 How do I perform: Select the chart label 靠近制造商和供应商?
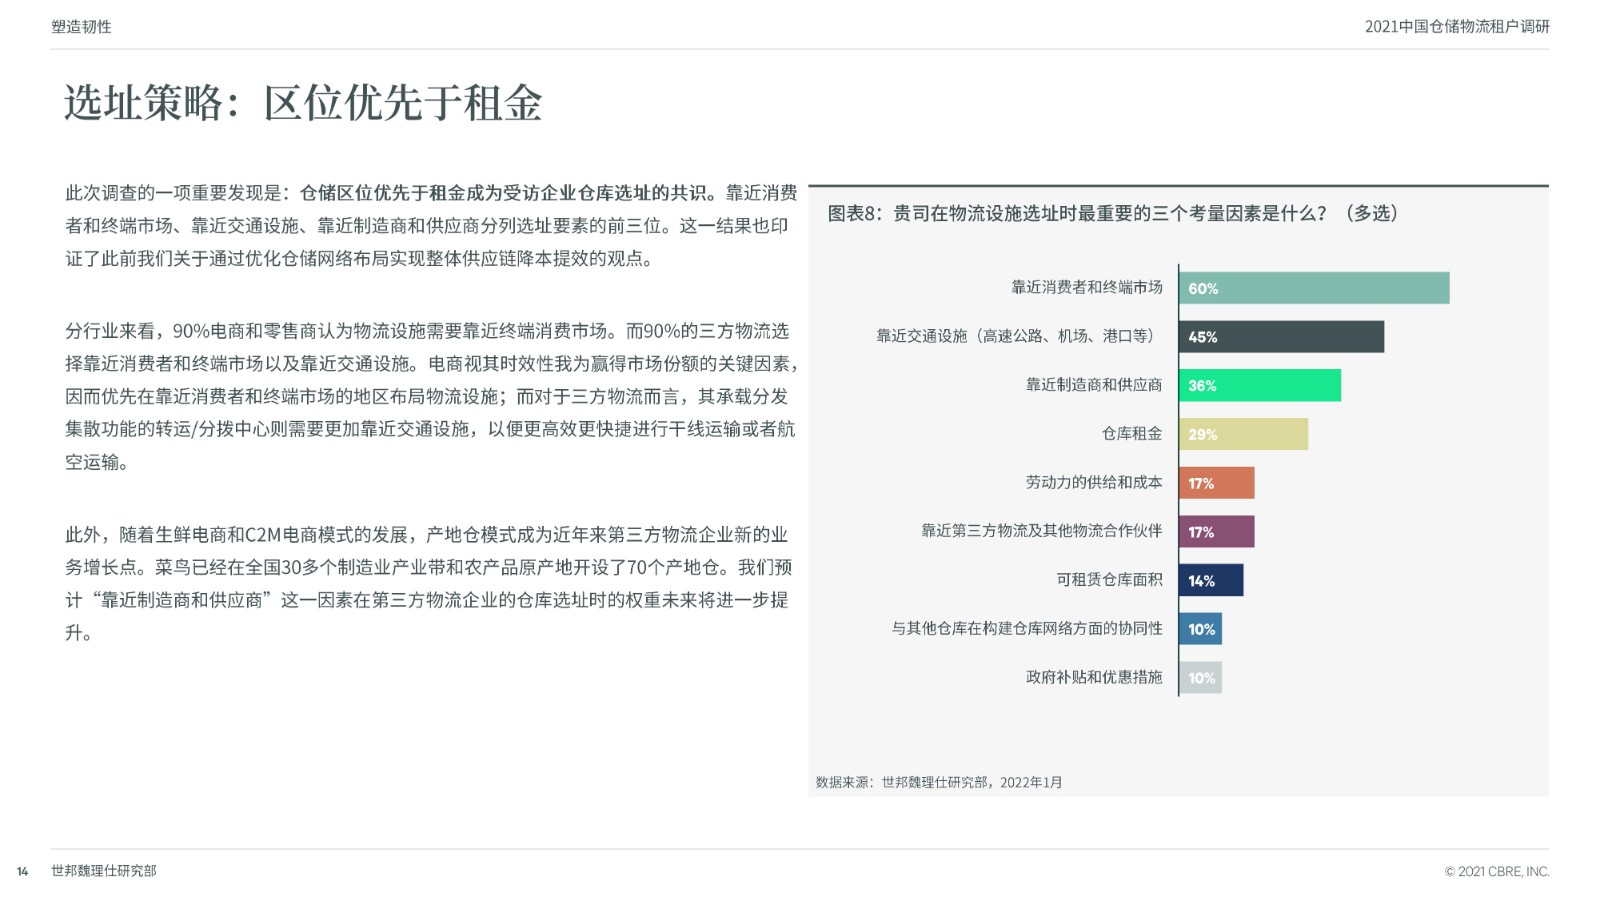point(1094,385)
